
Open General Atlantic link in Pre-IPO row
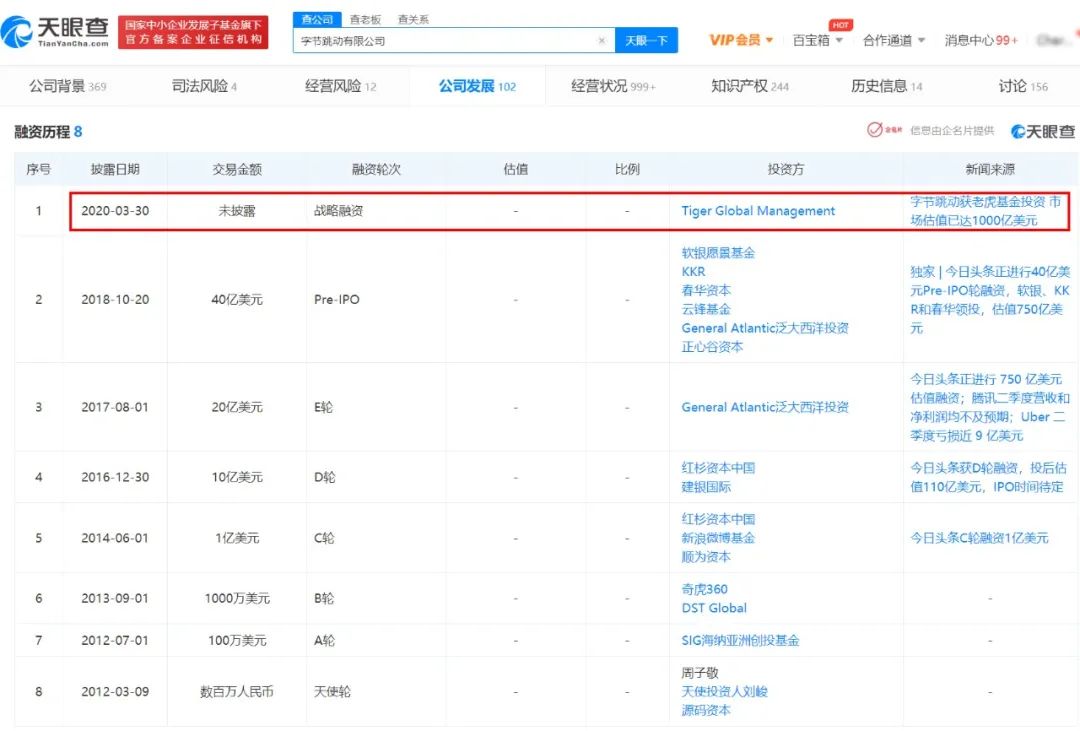tap(765, 328)
